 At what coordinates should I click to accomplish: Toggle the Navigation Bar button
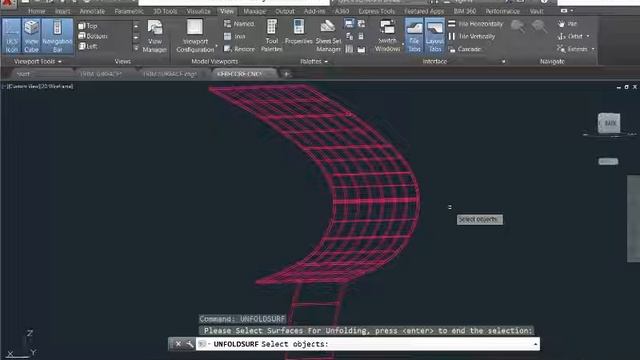pyautogui.click(x=57, y=36)
